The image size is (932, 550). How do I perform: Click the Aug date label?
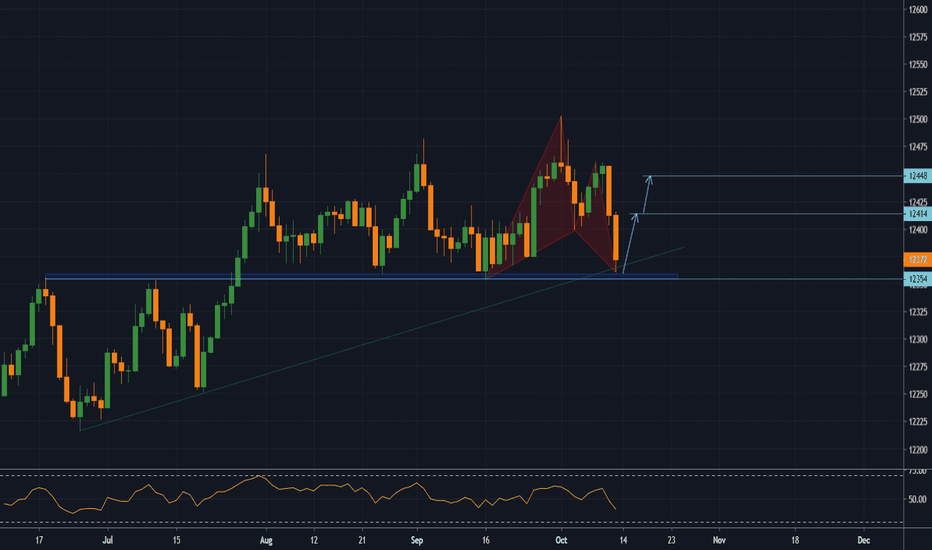coord(266,540)
